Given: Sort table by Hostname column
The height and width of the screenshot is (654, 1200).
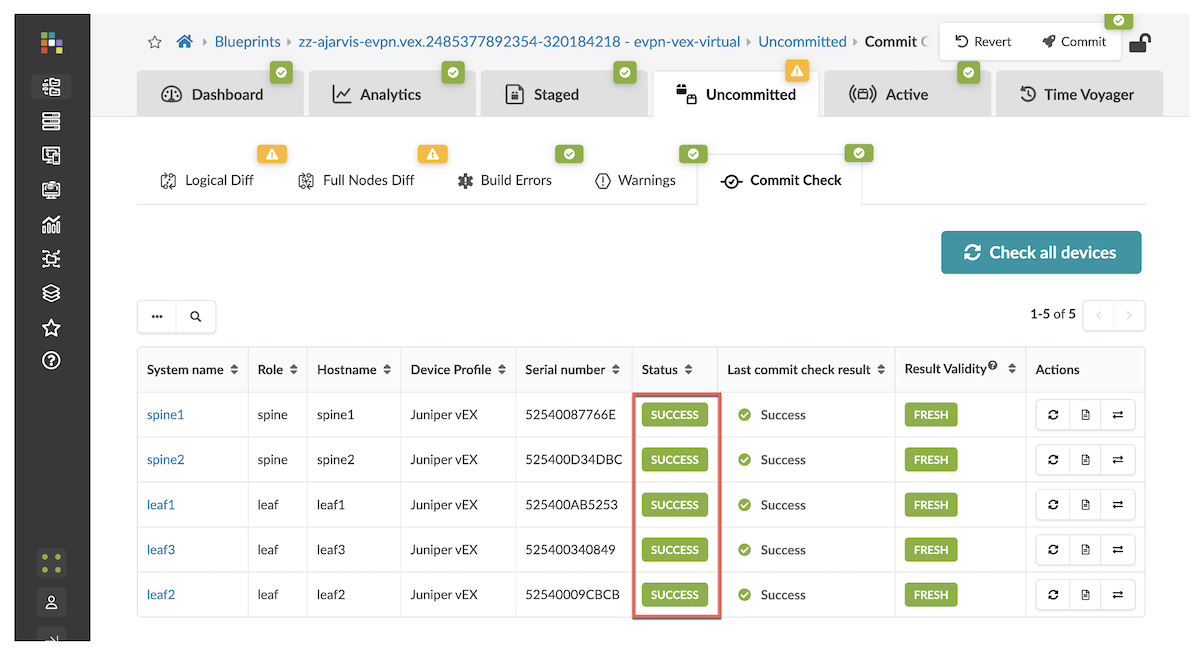Looking at the screenshot, I should click(x=354, y=369).
